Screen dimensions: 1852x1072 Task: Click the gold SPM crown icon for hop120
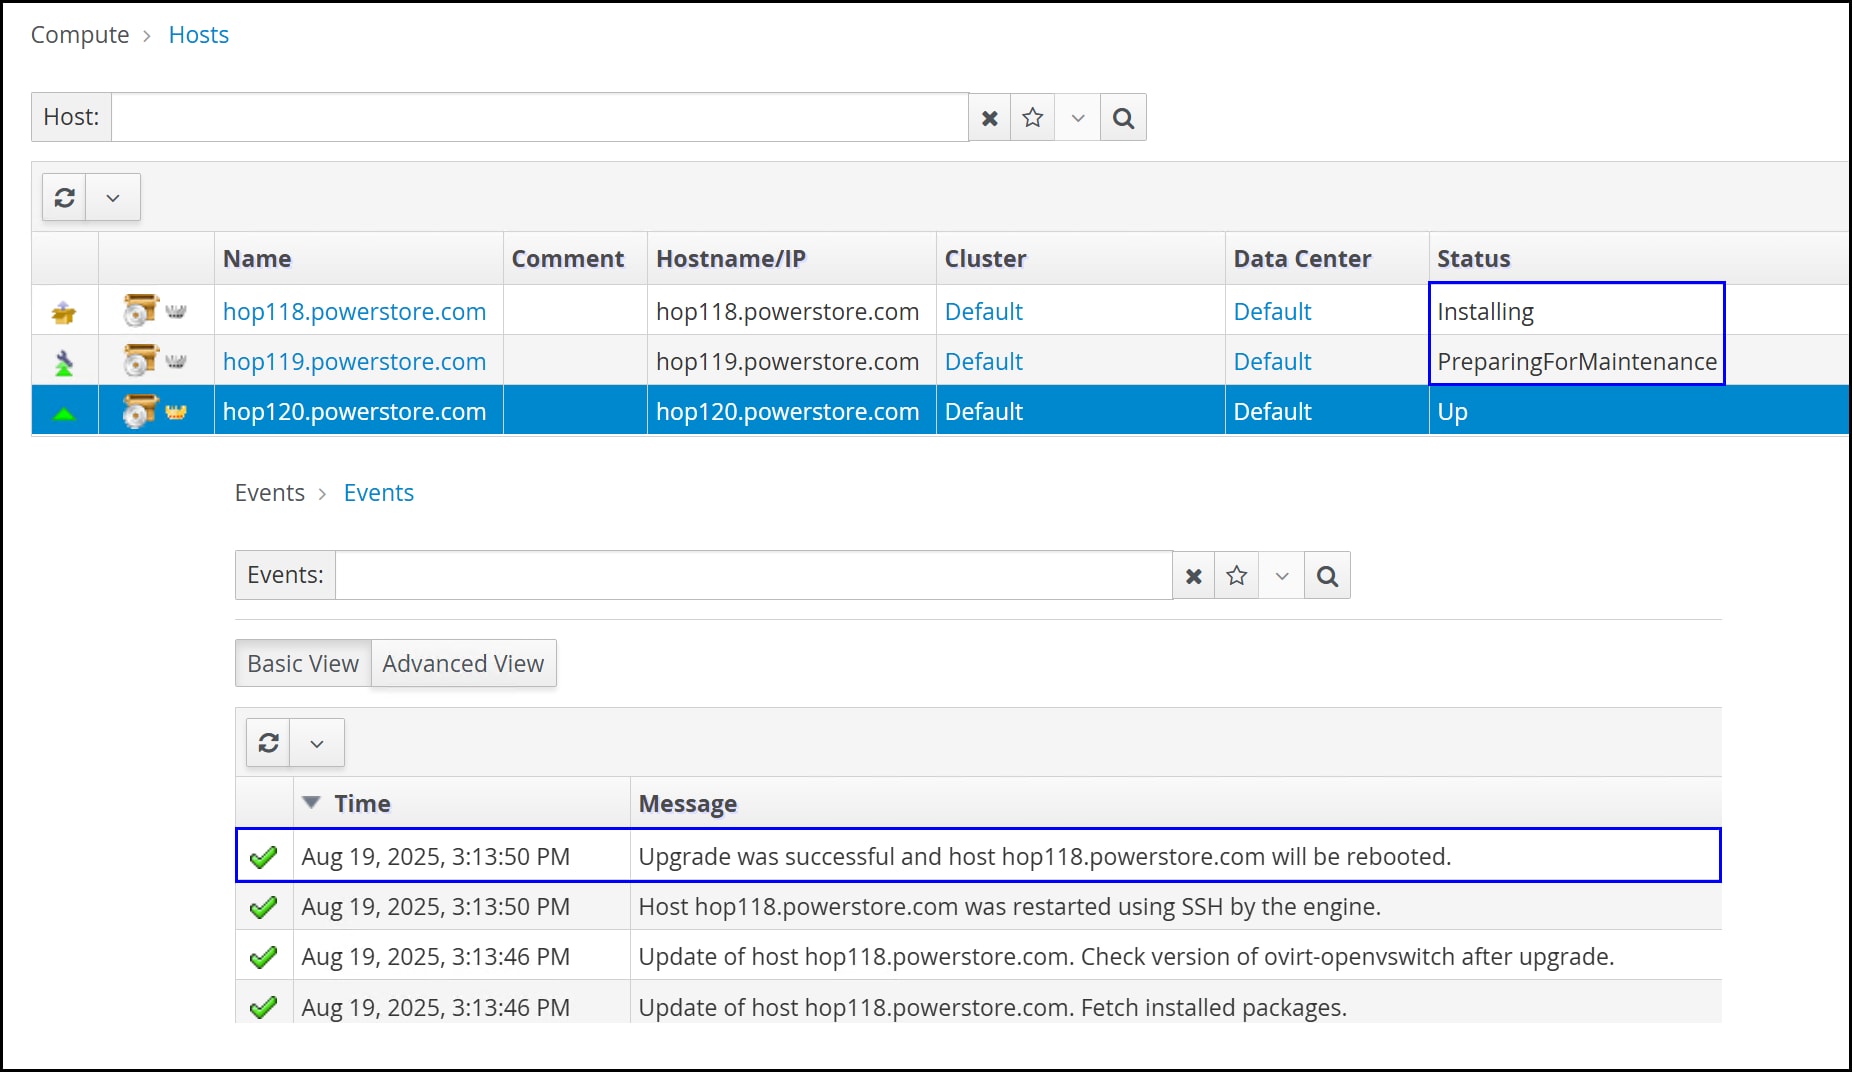176,411
